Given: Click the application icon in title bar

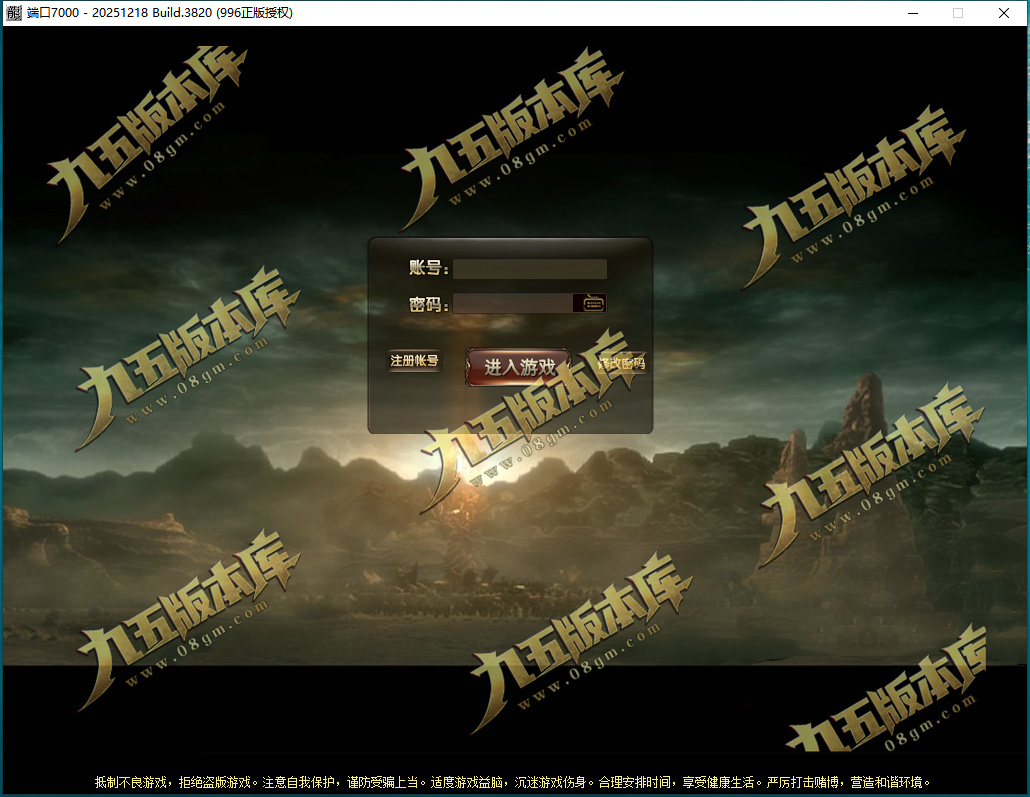Looking at the screenshot, I should coord(14,13).
